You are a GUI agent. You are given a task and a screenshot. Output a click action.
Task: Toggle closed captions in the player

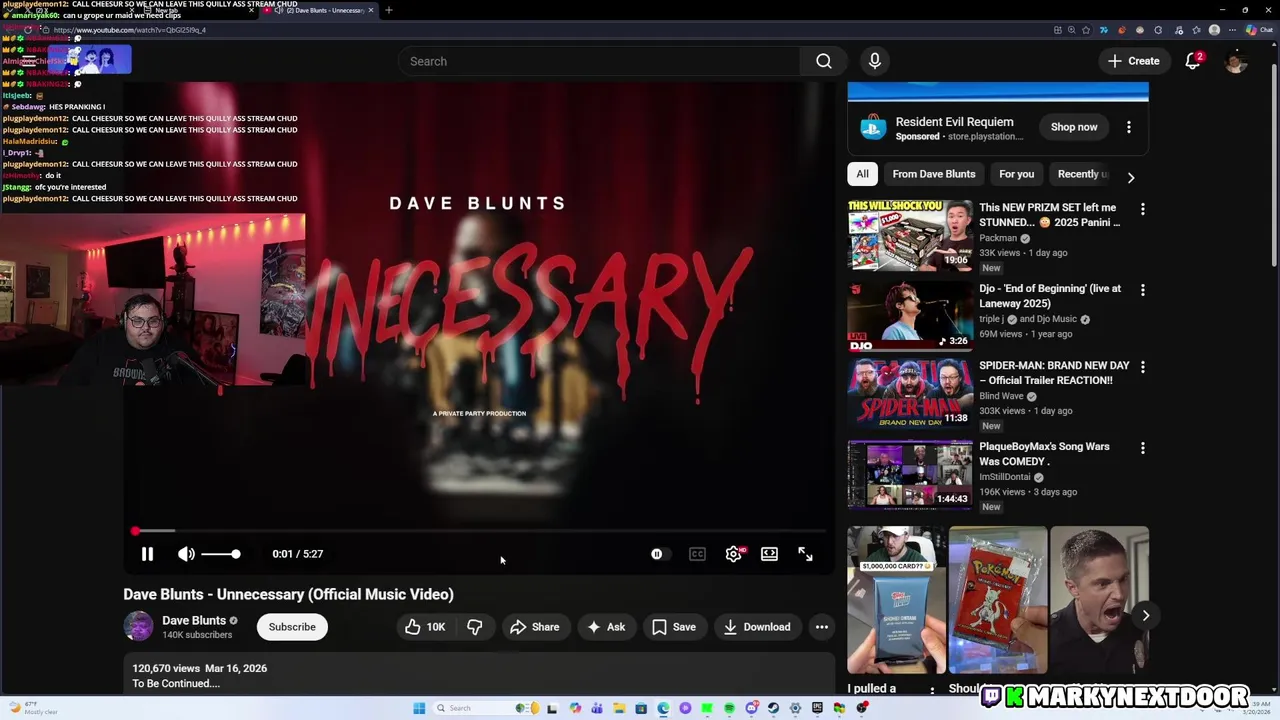coord(697,554)
